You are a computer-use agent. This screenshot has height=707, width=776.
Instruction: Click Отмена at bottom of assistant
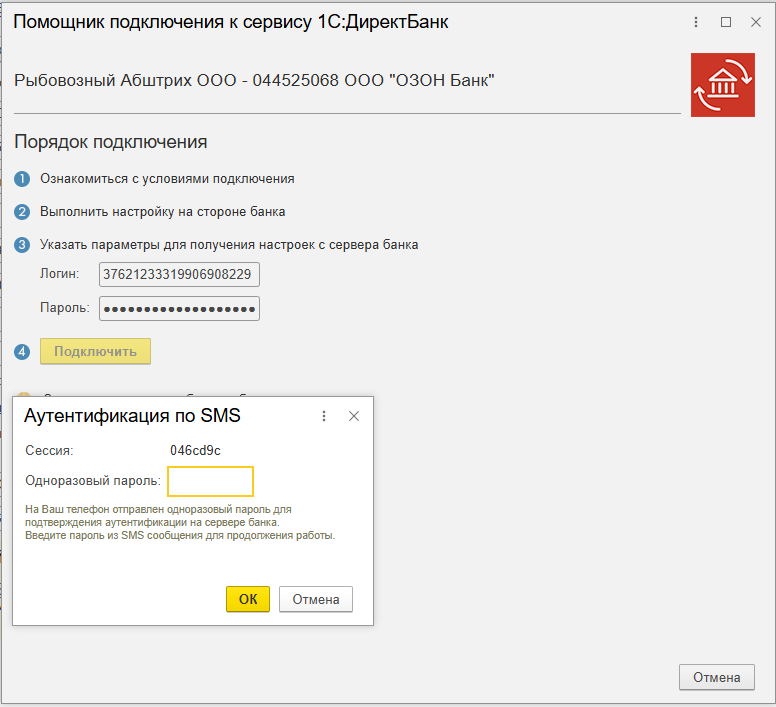717,677
